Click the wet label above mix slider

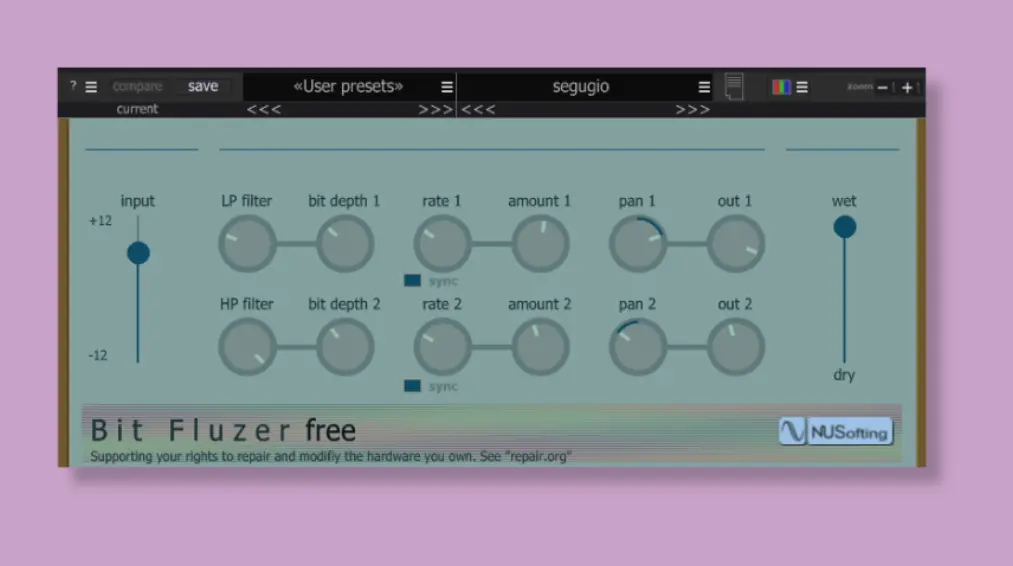[x=844, y=201]
